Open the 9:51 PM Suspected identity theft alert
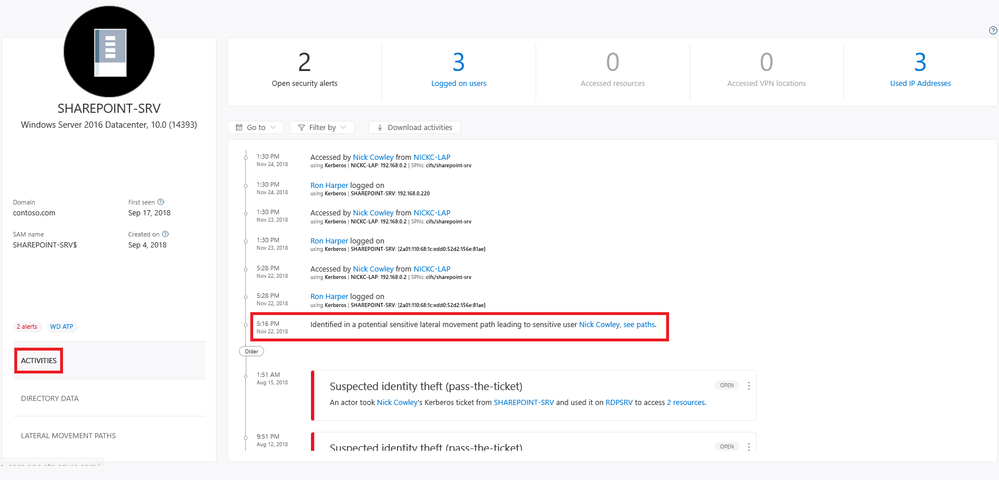Viewport: 999px width, 480px height. pos(426,447)
